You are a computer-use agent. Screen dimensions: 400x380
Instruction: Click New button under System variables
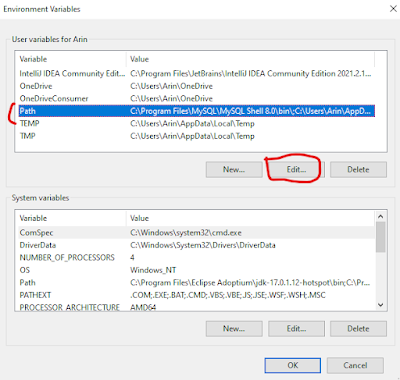pos(234,329)
